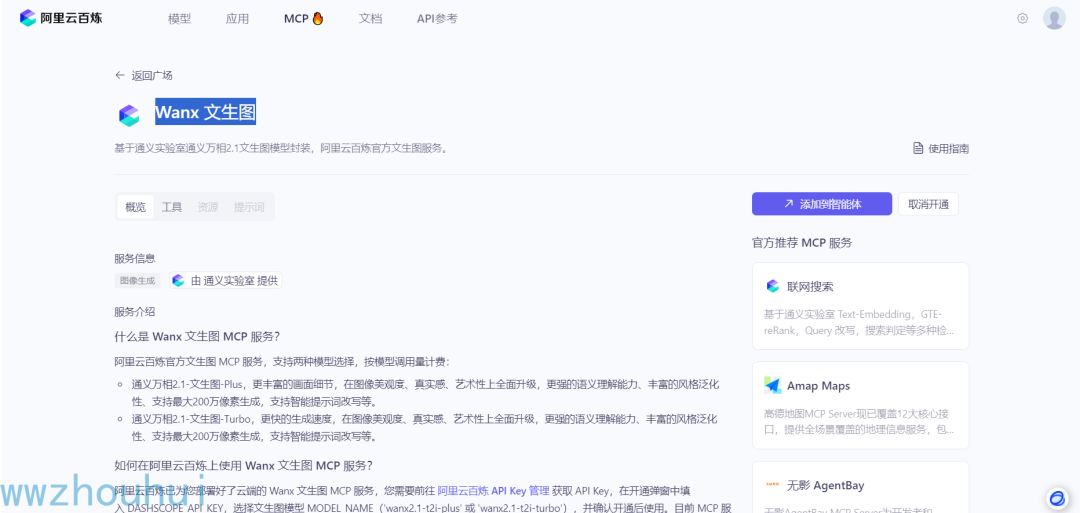Click the 服务介绍 label

(135, 311)
